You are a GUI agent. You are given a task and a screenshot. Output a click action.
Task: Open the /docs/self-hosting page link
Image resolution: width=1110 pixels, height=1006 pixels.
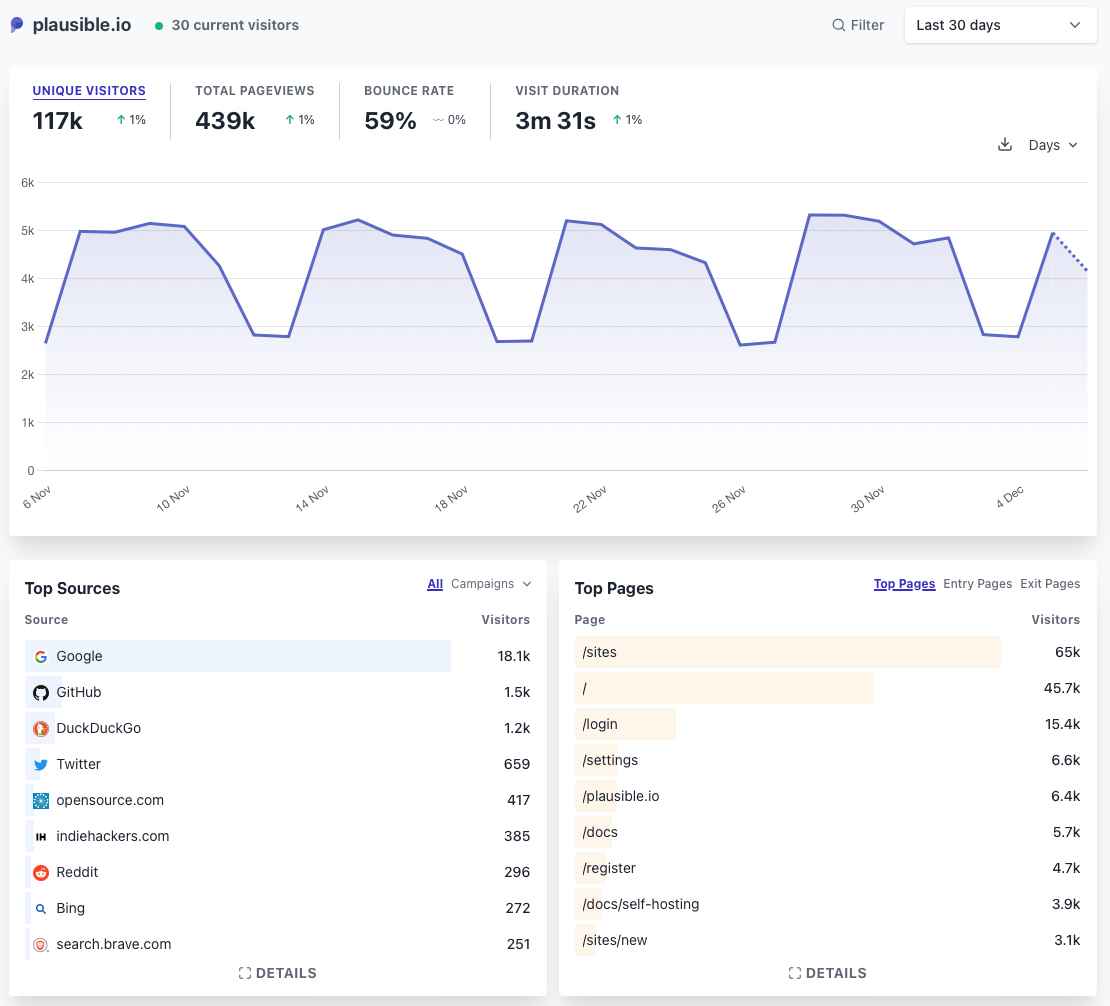coord(641,904)
